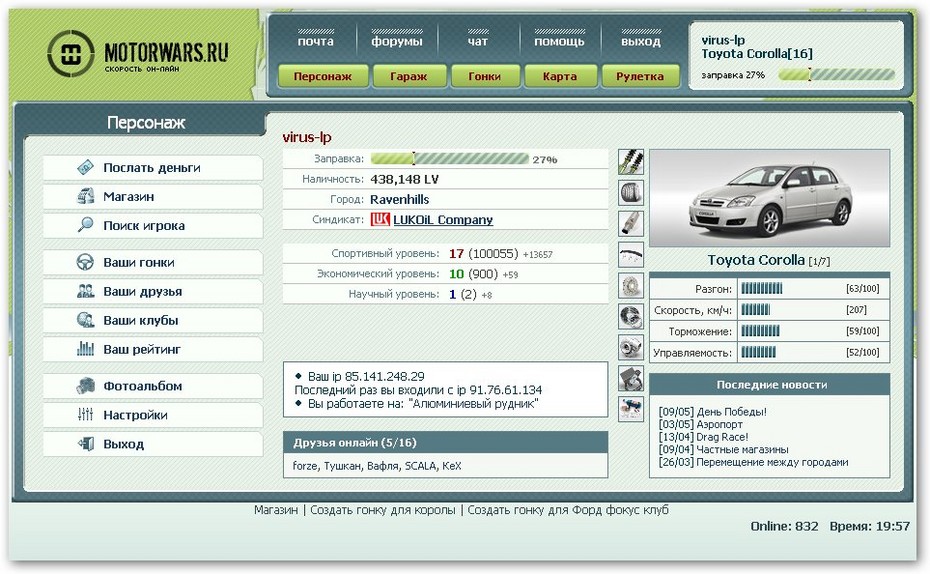Click the icon beside Ваши клубы
Image resolution: width=930 pixels, height=574 pixels.
[85, 320]
